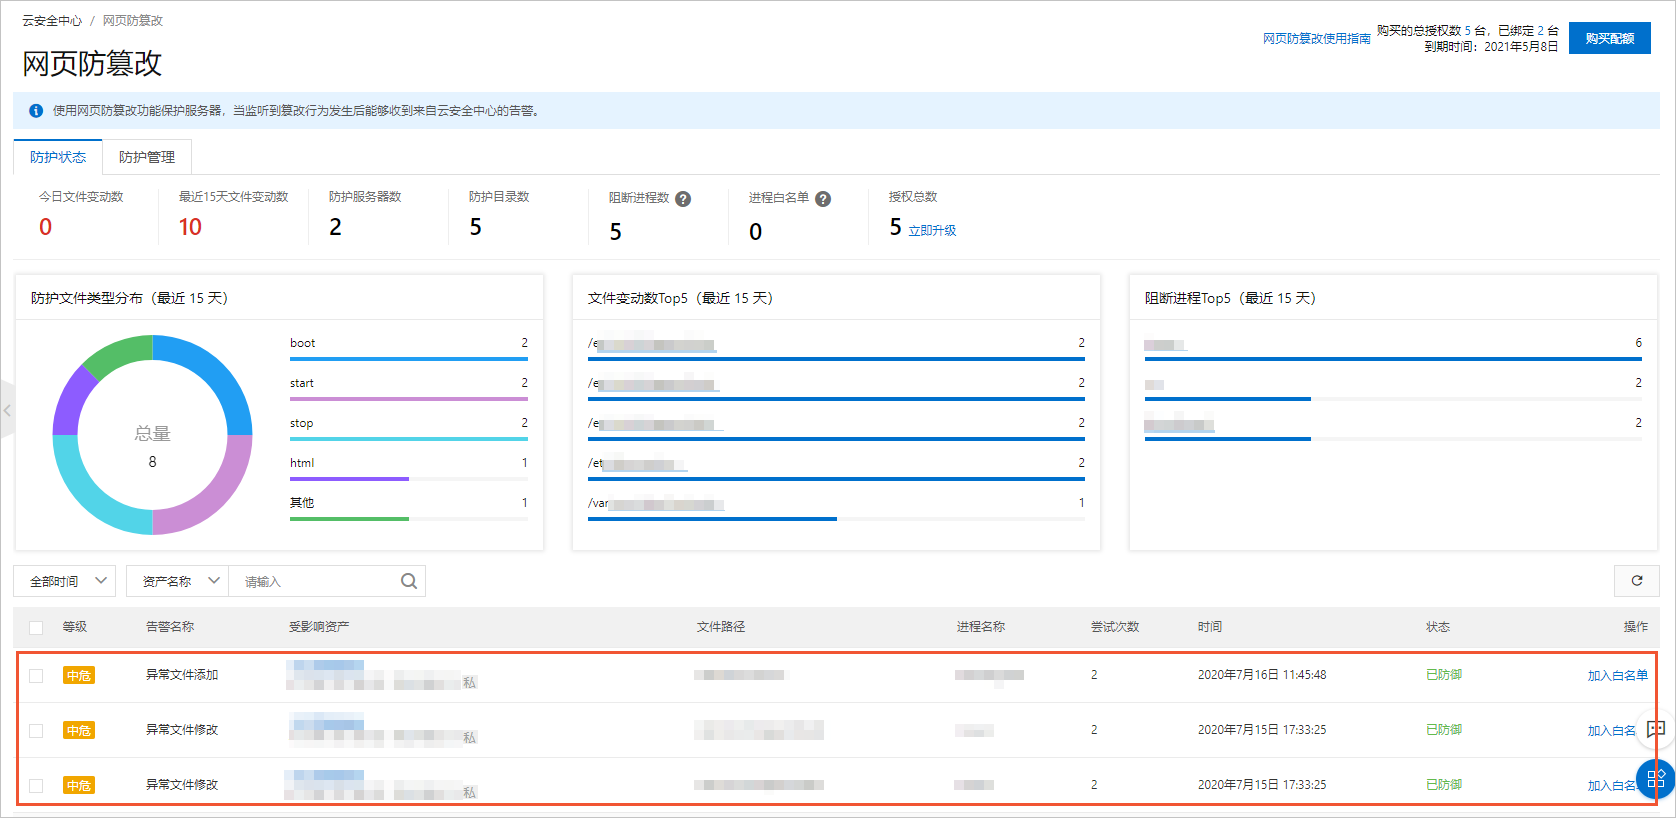The image size is (1676, 818).
Task: Click the 文件路径 column header
Action: pyautogui.click(x=721, y=627)
